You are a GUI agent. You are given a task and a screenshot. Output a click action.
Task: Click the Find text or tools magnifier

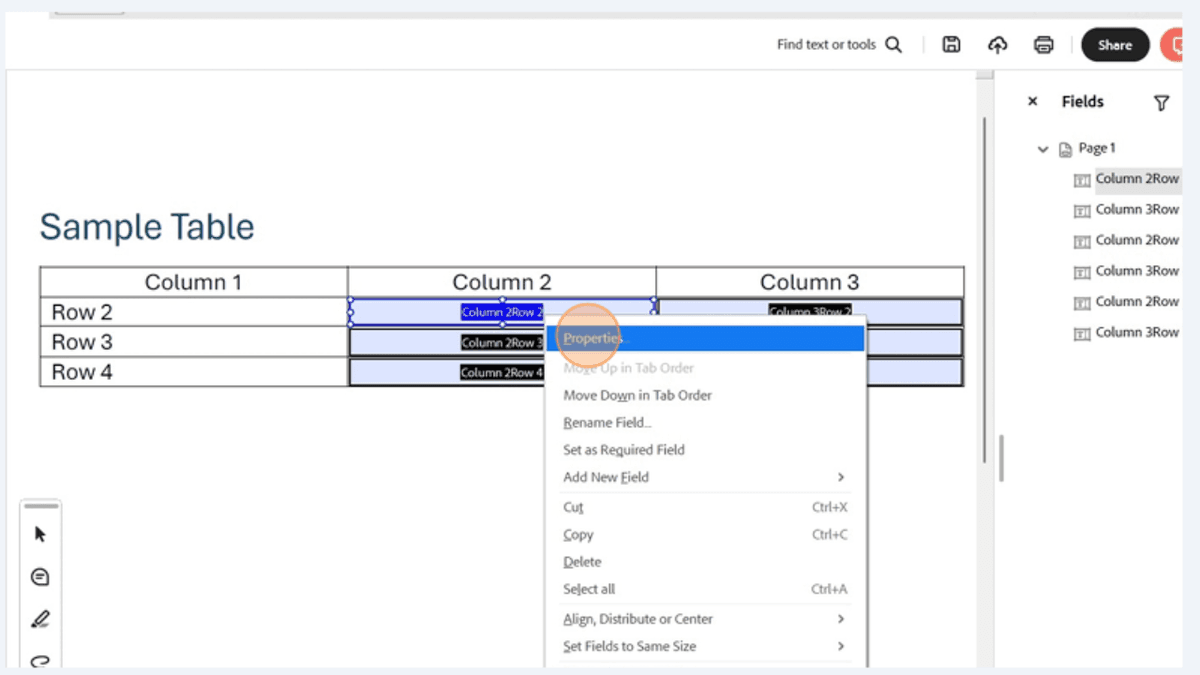[893, 44]
